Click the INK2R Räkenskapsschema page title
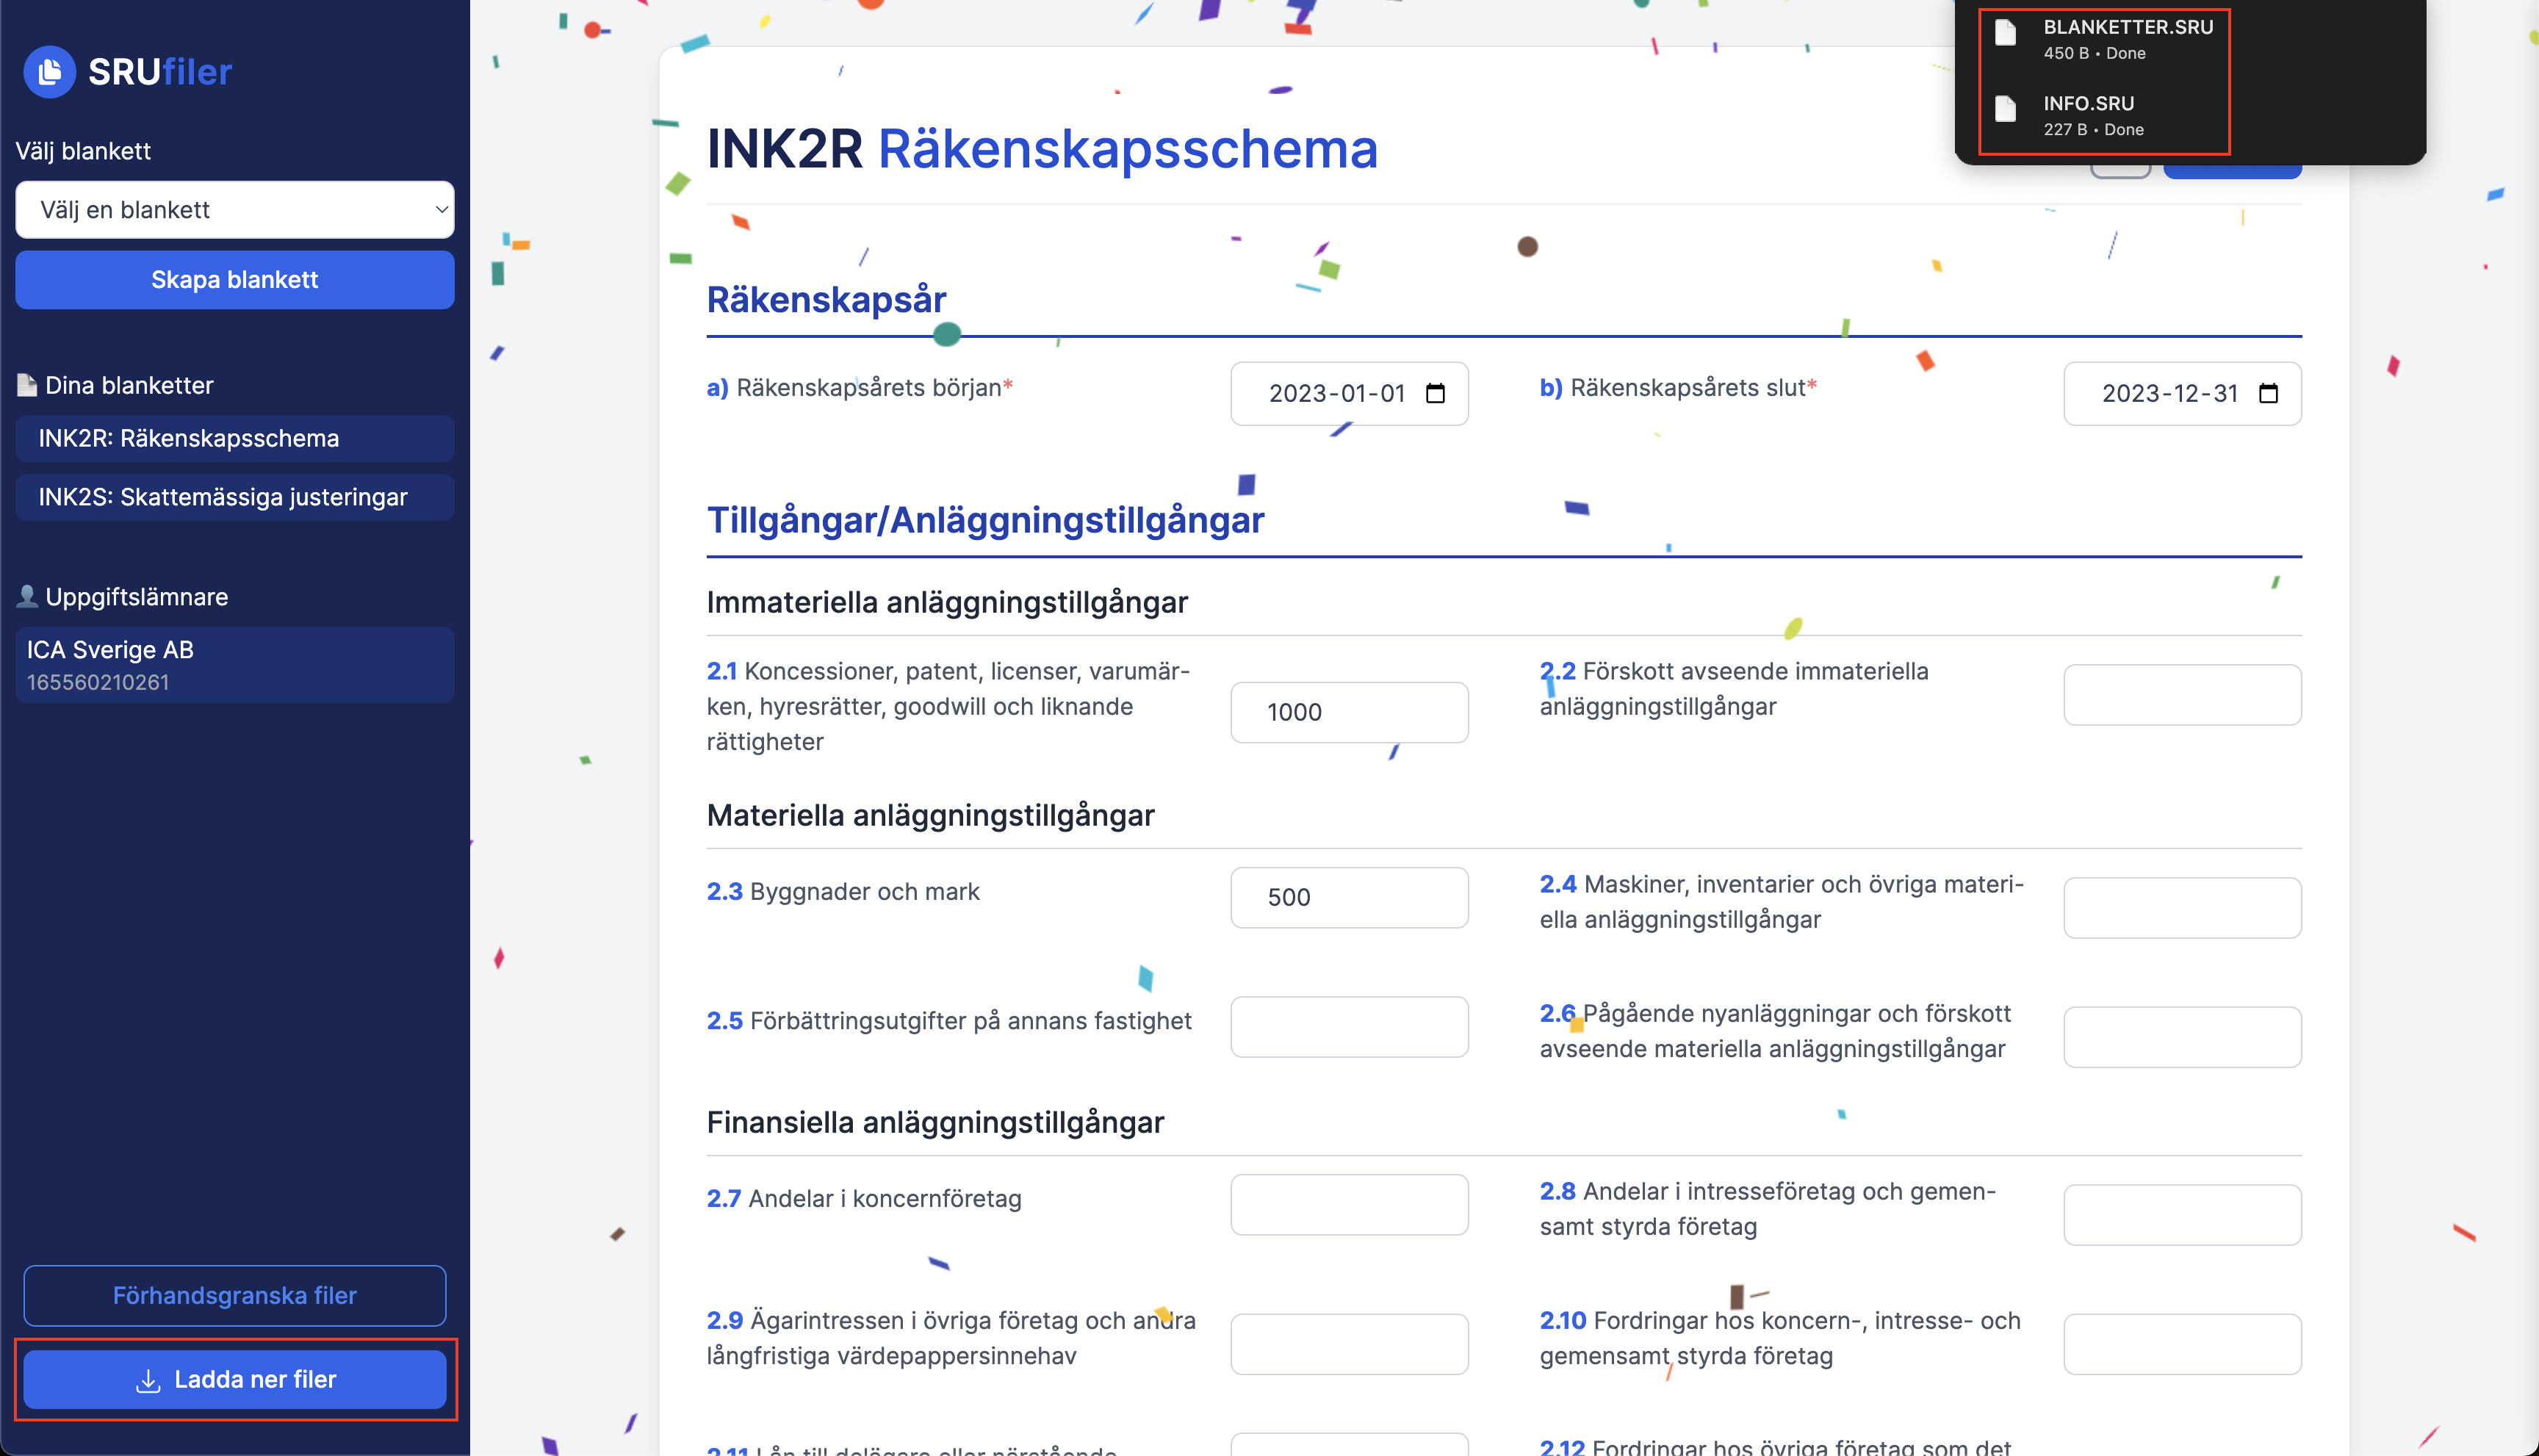The height and width of the screenshot is (1456, 2539). click(x=1042, y=149)
